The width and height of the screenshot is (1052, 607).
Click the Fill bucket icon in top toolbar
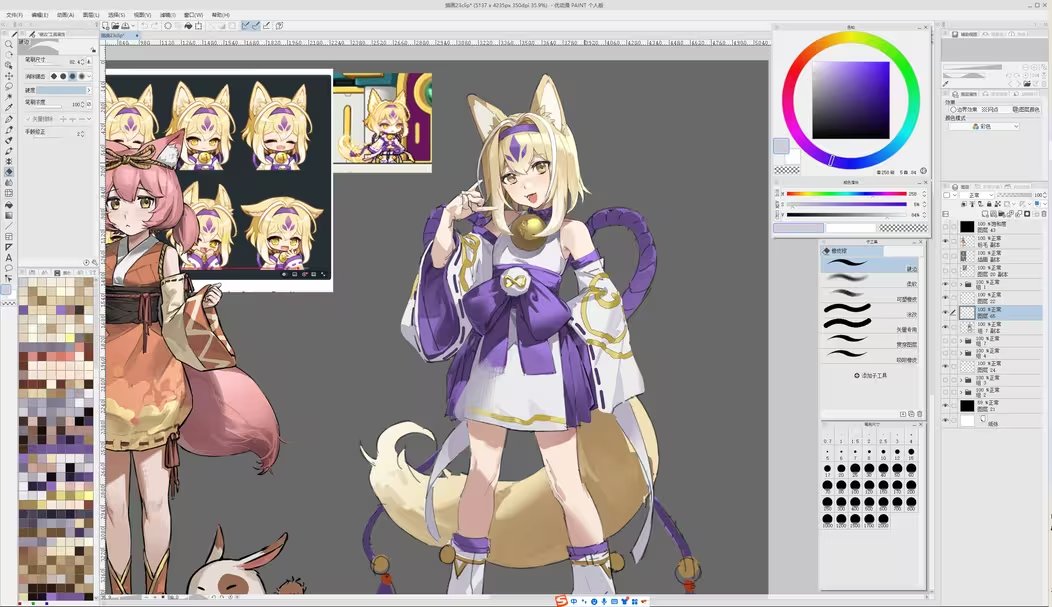188,25
